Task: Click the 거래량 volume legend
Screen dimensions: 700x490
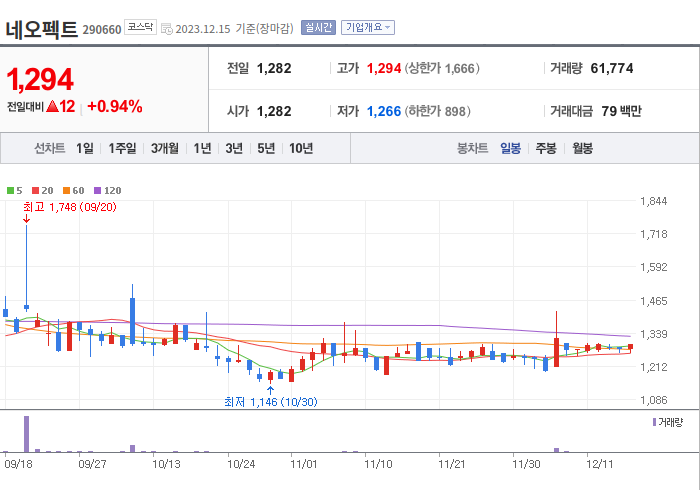Action: click(x=667, y=422)
